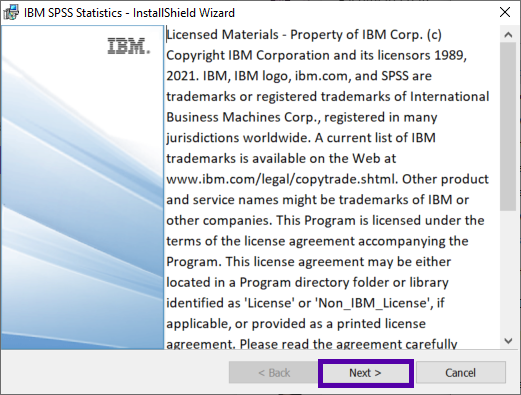Click the line 'Business Machines Corp., registered in many'
Image resolution: width=521 pixels, height=395 pixels.
pos(302,117)
